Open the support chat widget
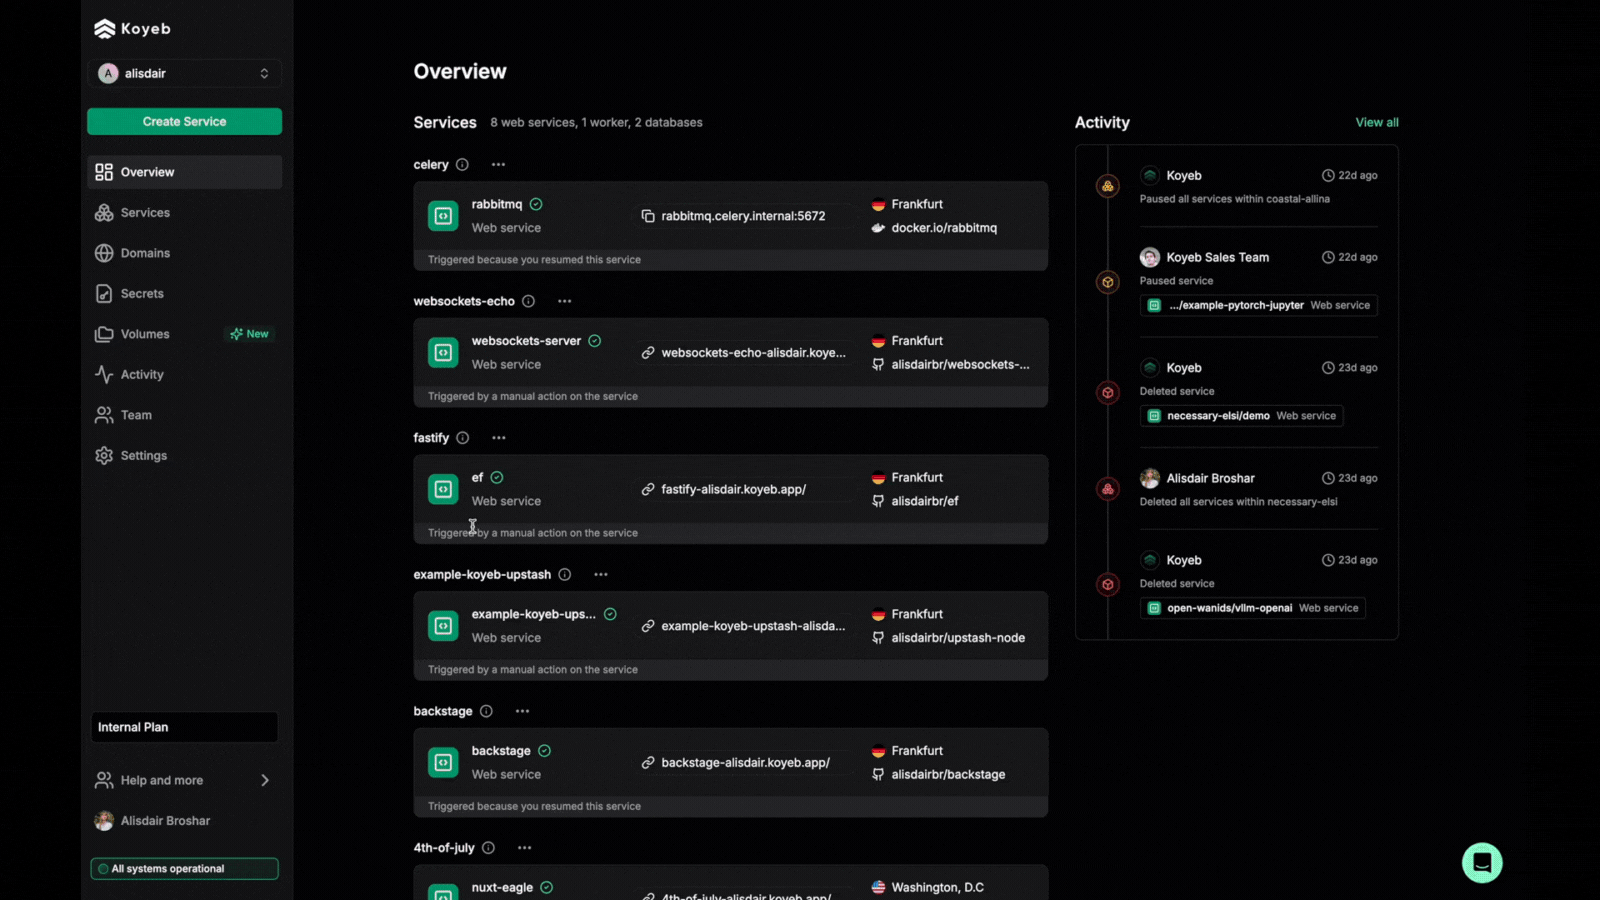 [1481, 862]
